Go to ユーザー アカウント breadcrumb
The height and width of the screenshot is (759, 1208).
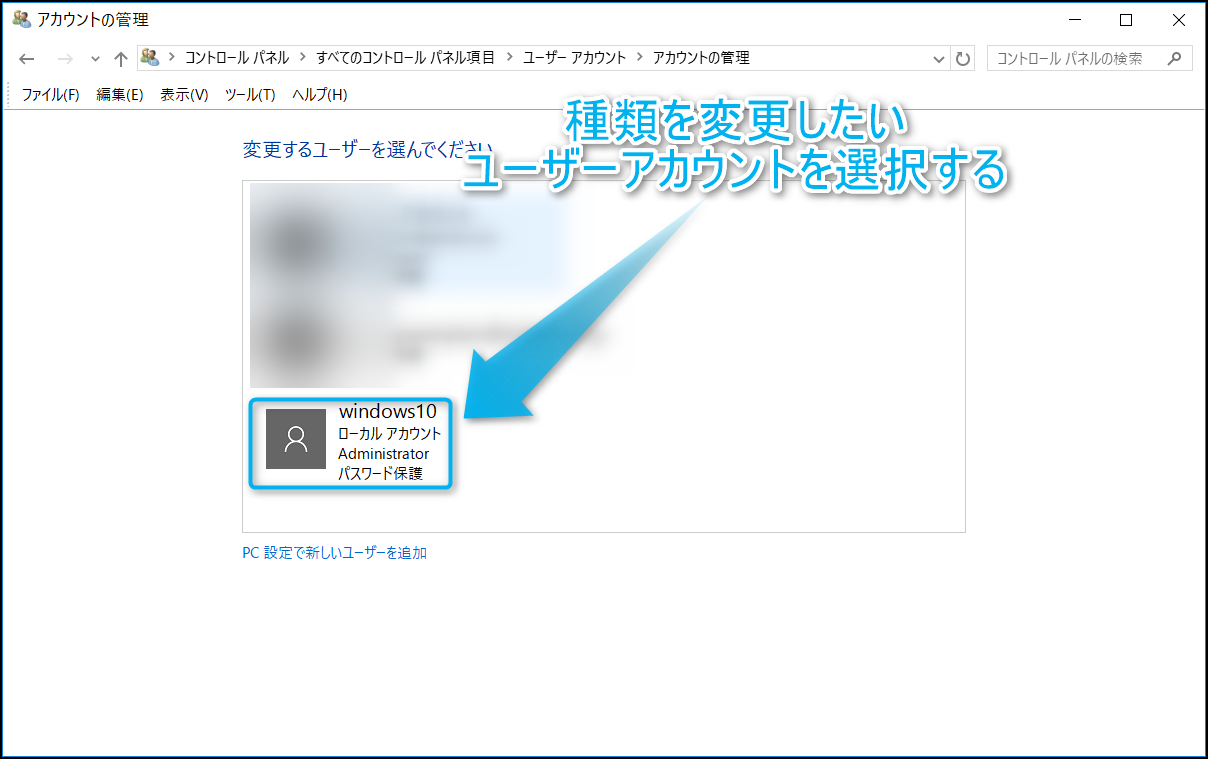574,58
